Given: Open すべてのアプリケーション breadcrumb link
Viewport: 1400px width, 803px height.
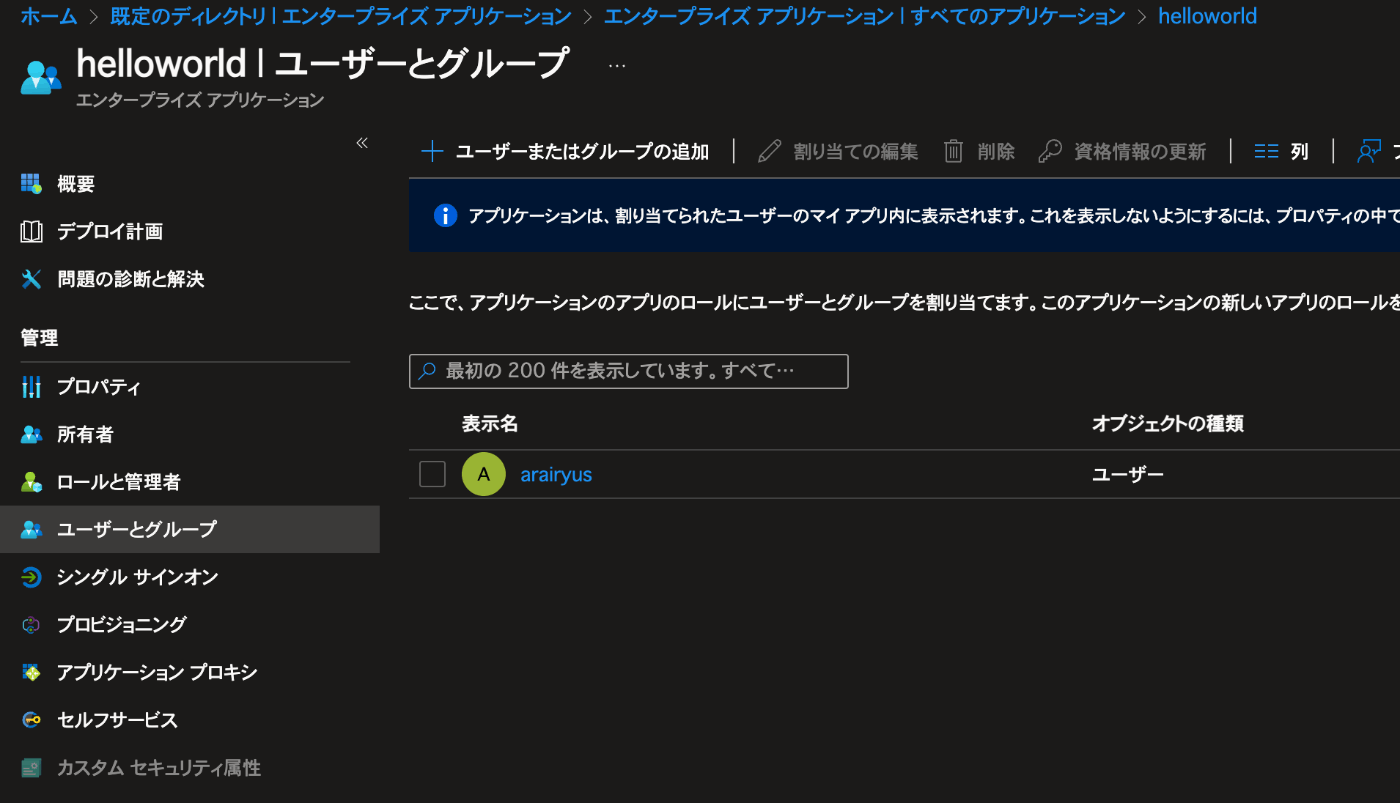Looking at the screenshot, I should tap(865, 16).
